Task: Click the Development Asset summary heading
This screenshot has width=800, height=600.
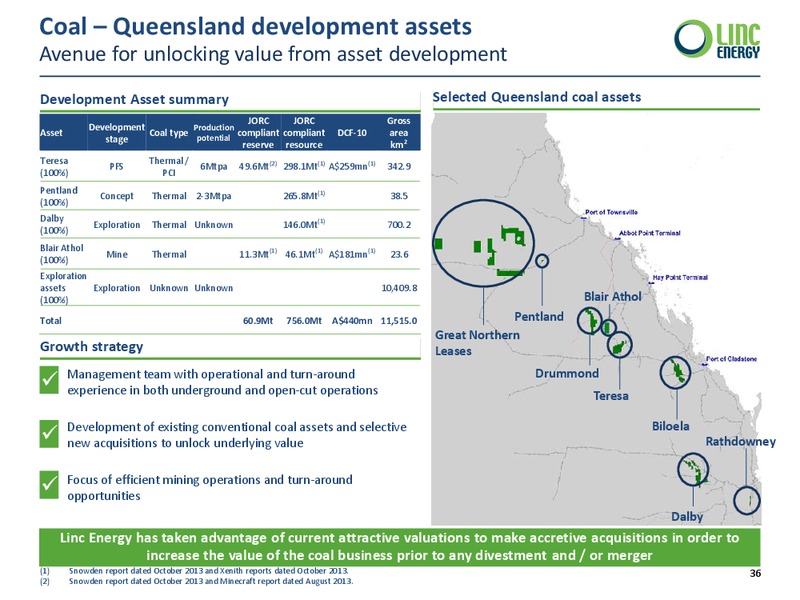Action: click(x=134, y=99)
